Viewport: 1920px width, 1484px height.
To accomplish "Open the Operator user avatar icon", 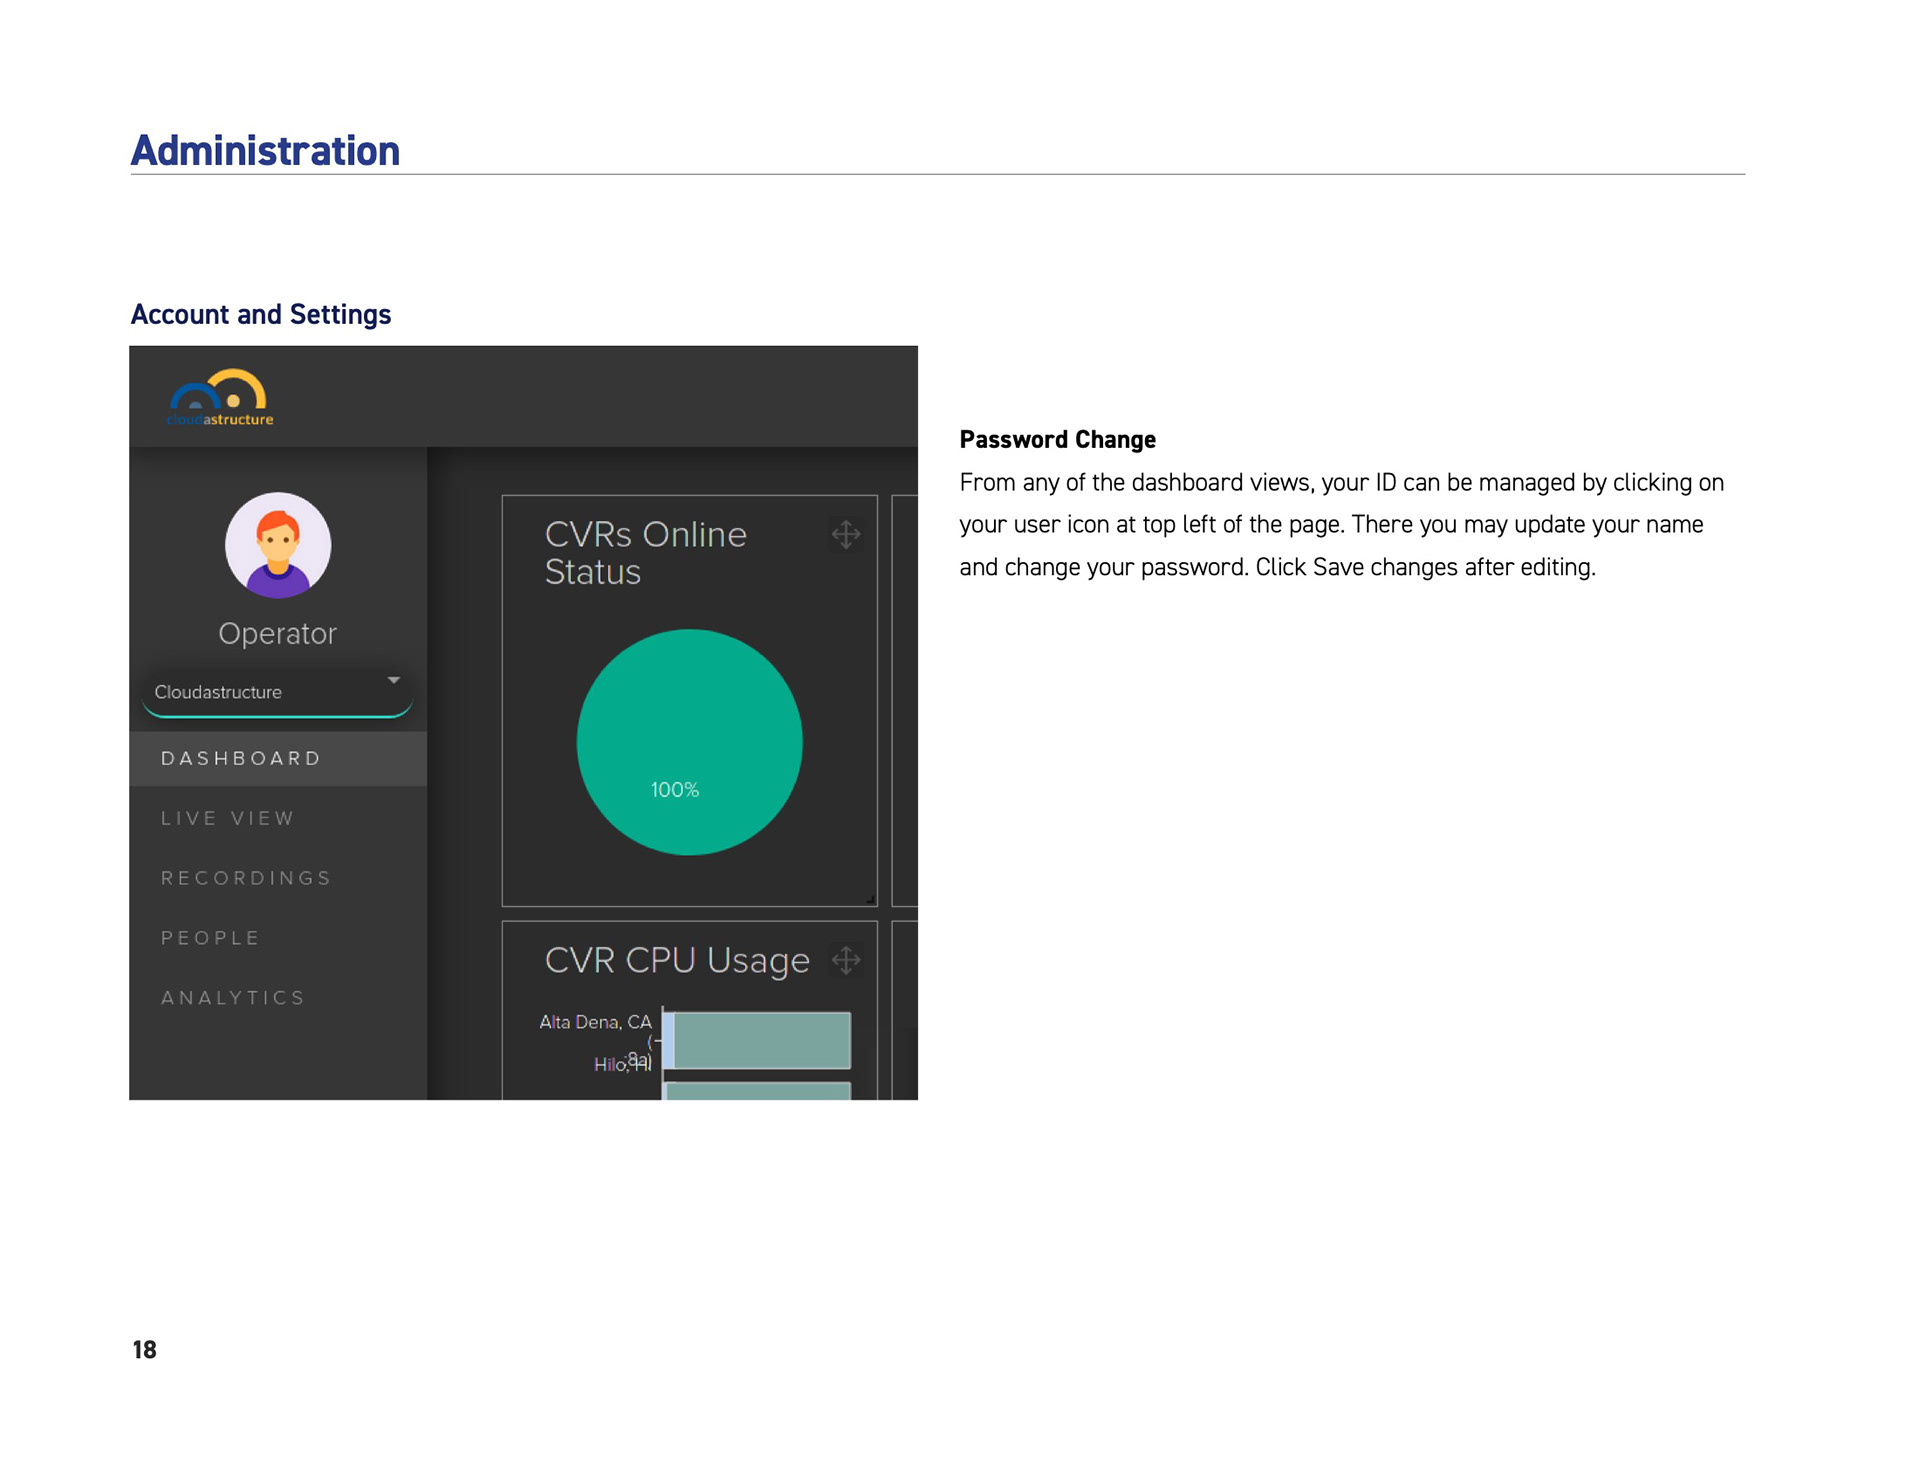I will pos(278,545).
